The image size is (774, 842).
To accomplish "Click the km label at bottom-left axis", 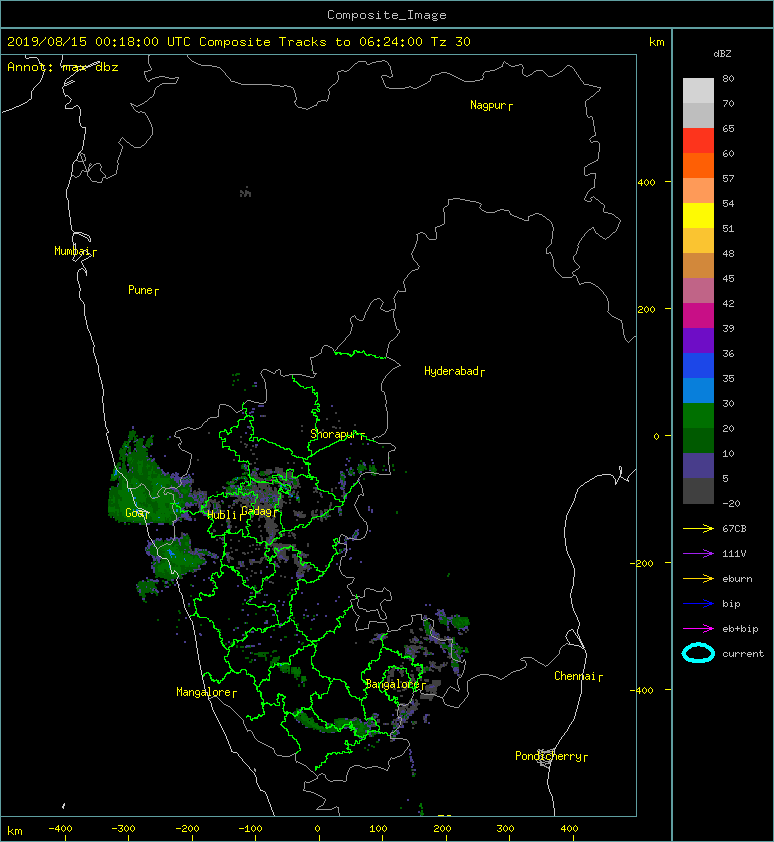I will [15, 831].
